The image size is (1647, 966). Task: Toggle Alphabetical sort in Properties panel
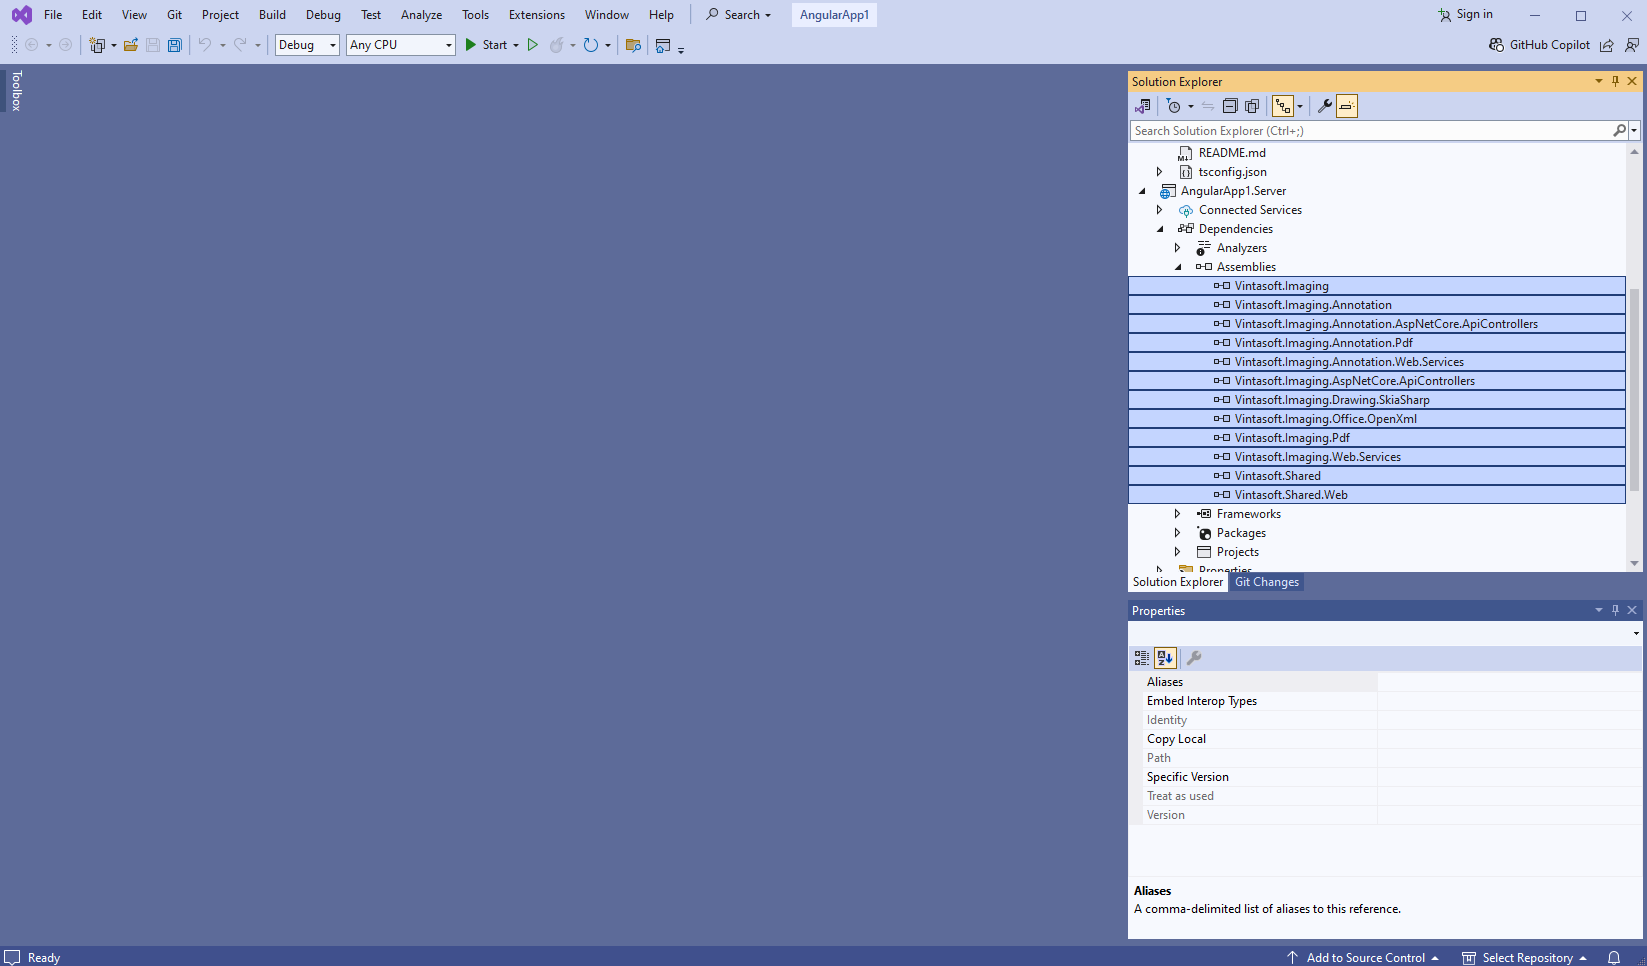[1165, 658]
